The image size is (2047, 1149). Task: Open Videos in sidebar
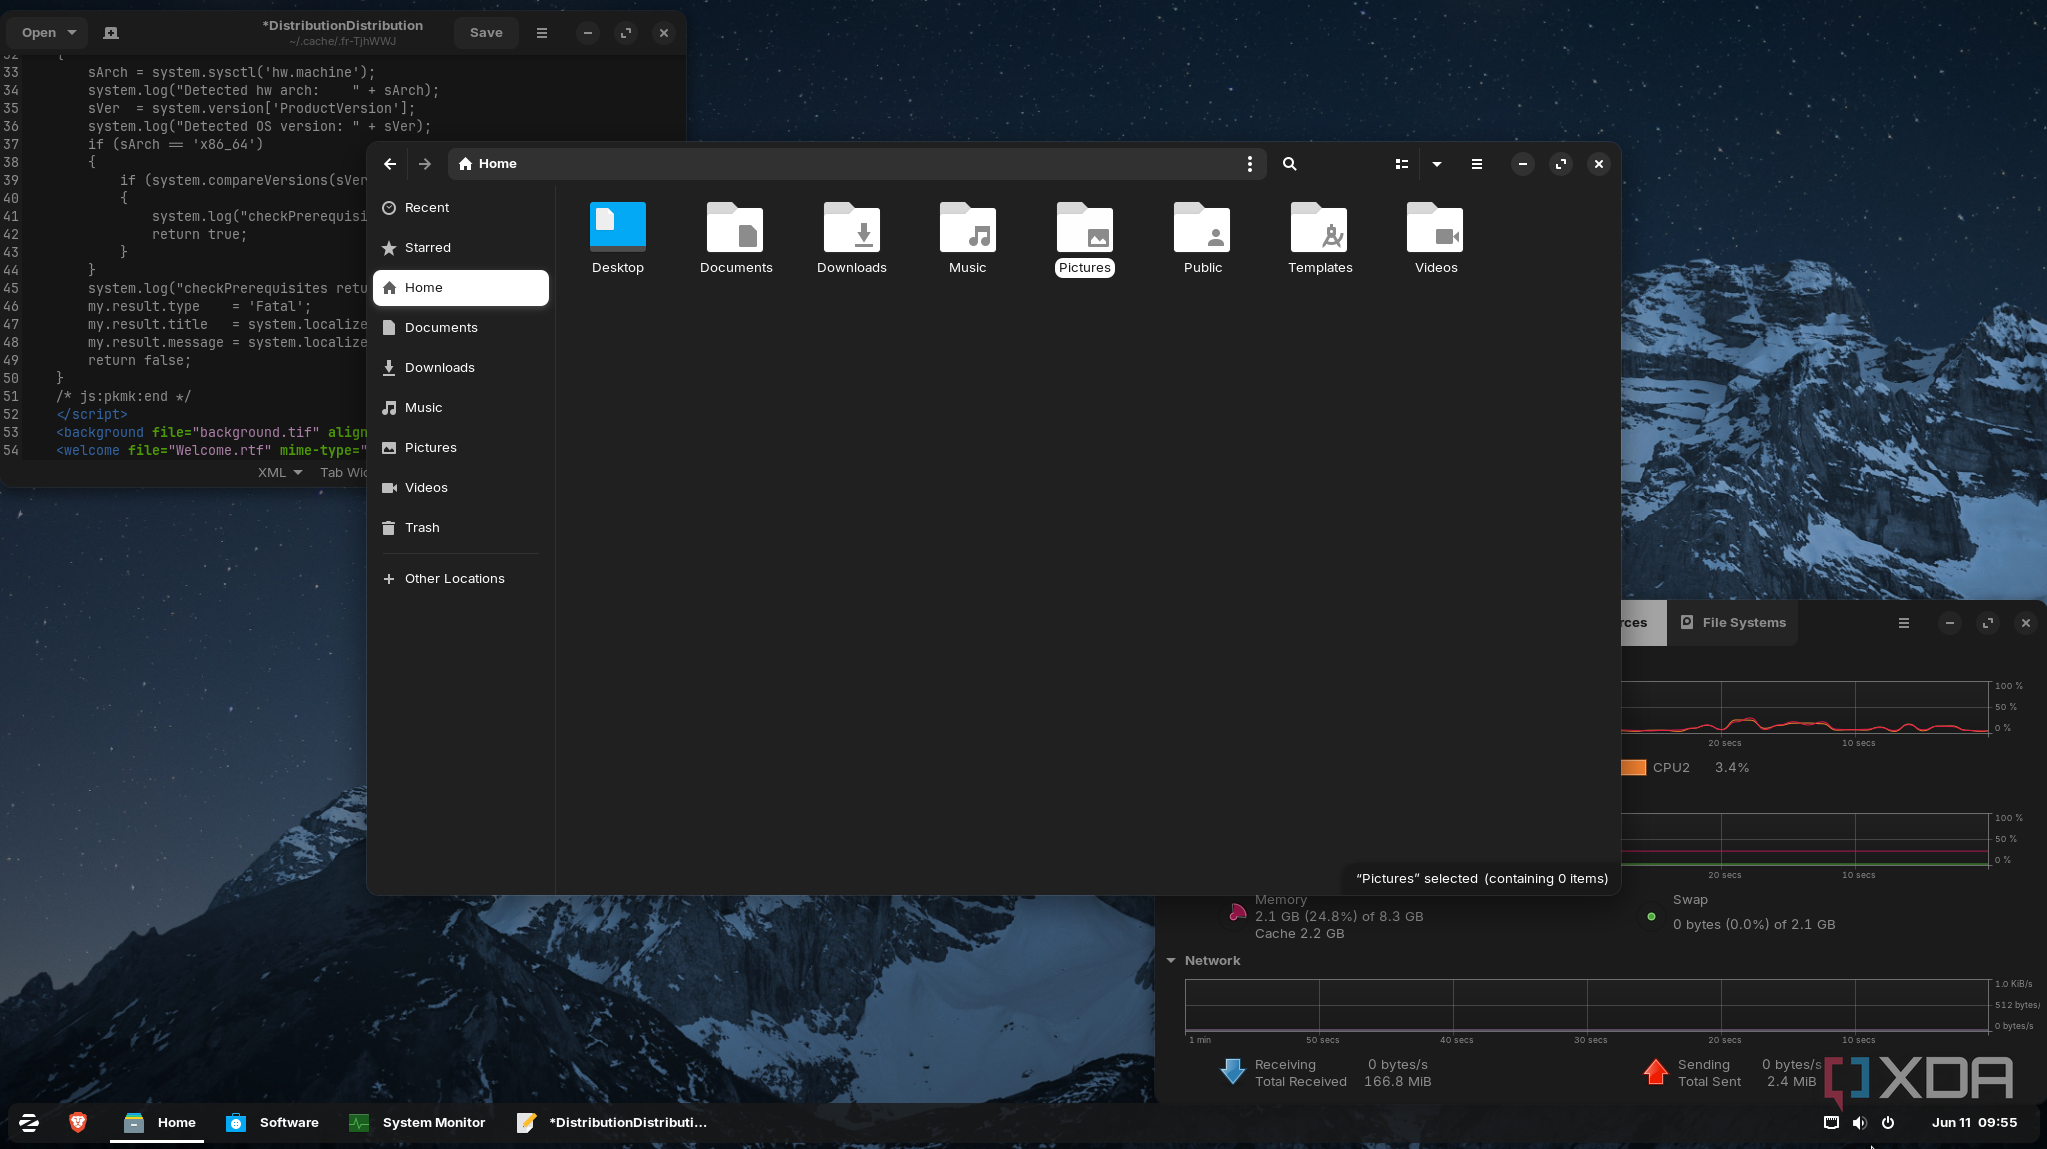click(x=461, y=488)
